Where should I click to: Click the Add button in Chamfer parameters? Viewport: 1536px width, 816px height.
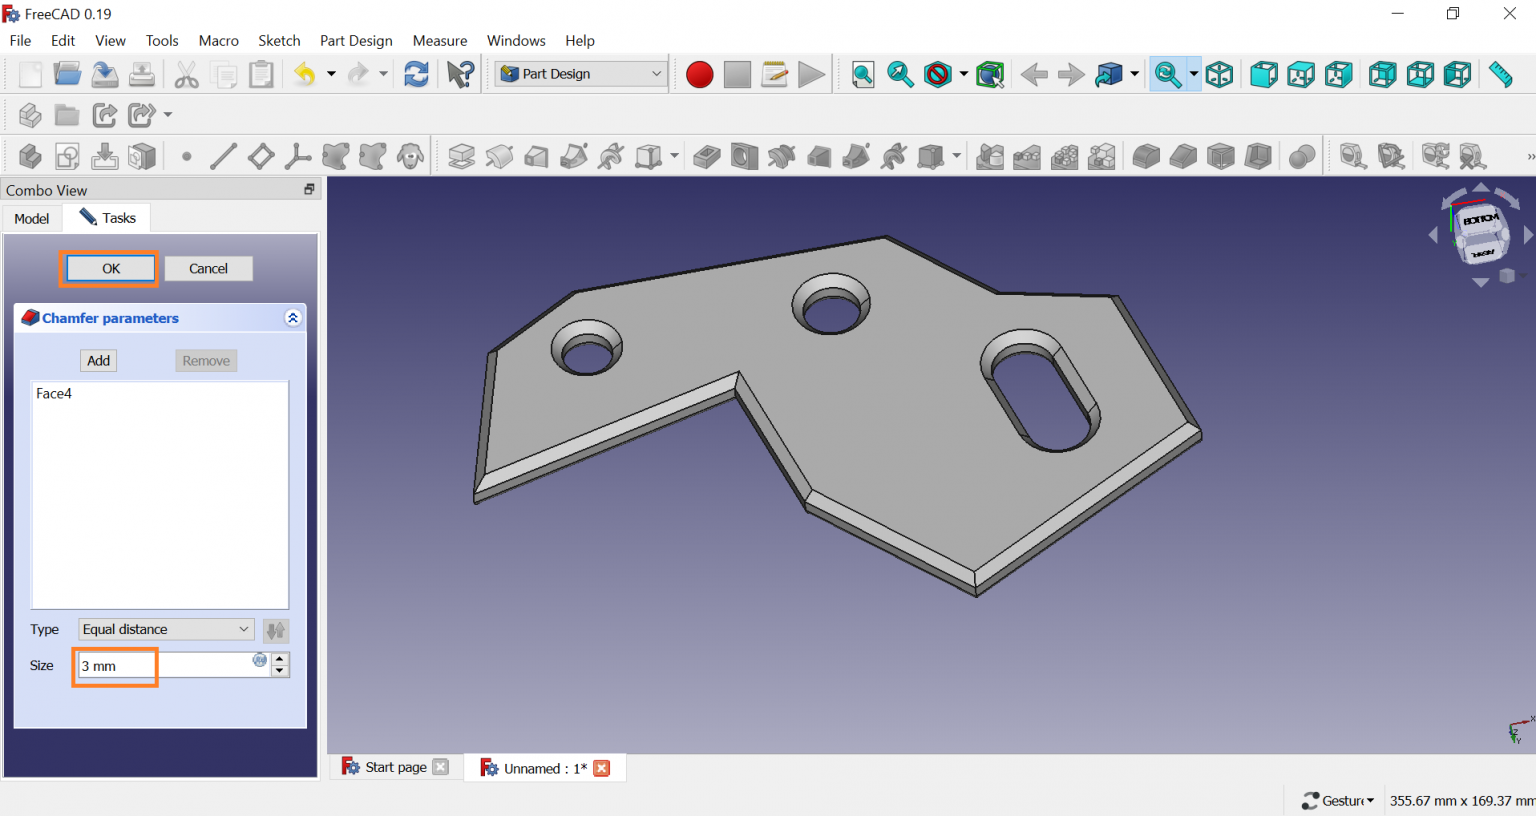[98, 361]
